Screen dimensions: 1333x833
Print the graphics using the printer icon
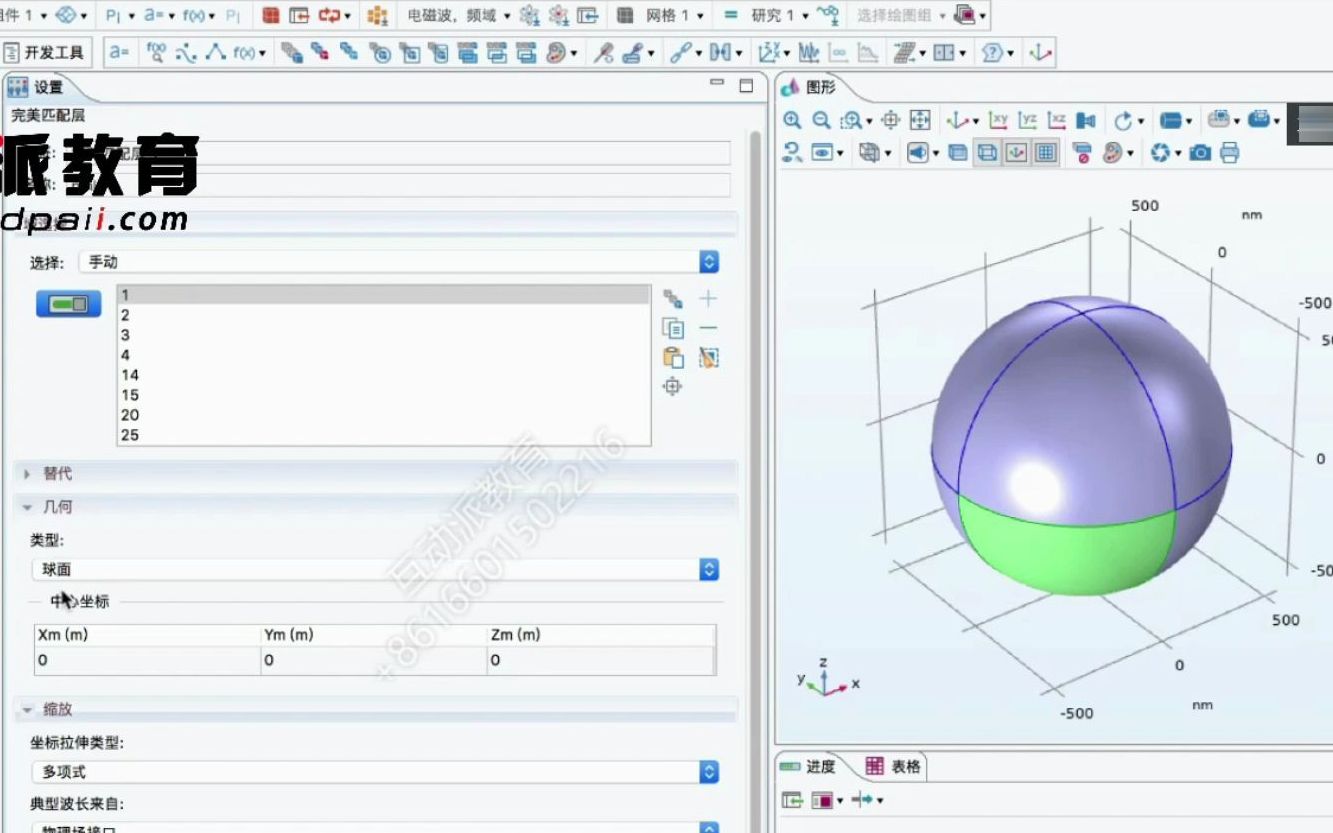click(1228, 152)
